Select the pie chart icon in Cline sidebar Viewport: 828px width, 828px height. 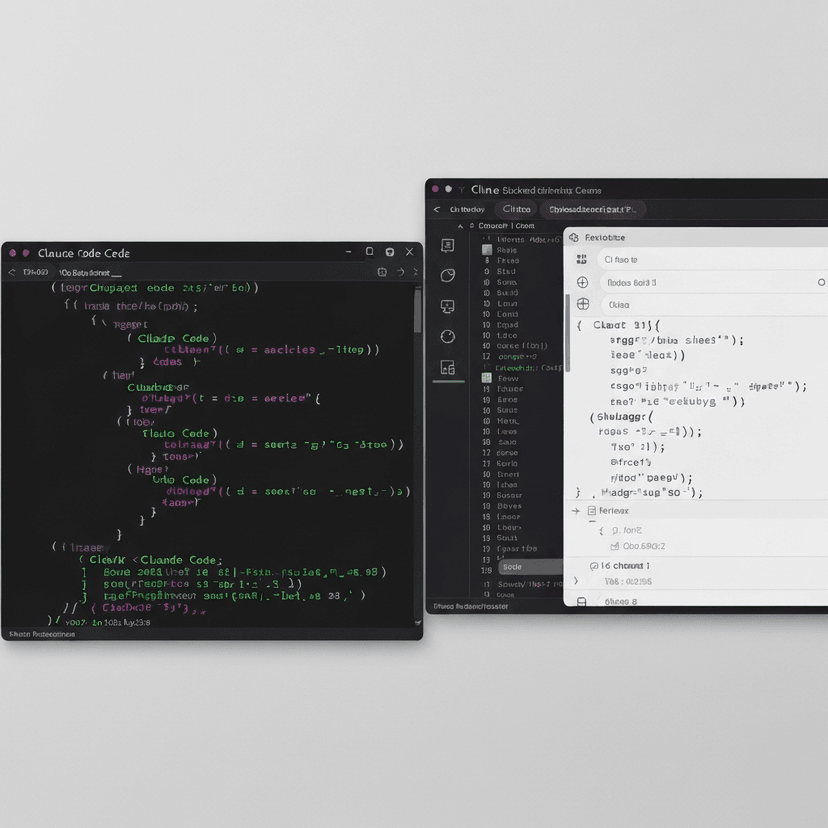click(x=447, y=276)
